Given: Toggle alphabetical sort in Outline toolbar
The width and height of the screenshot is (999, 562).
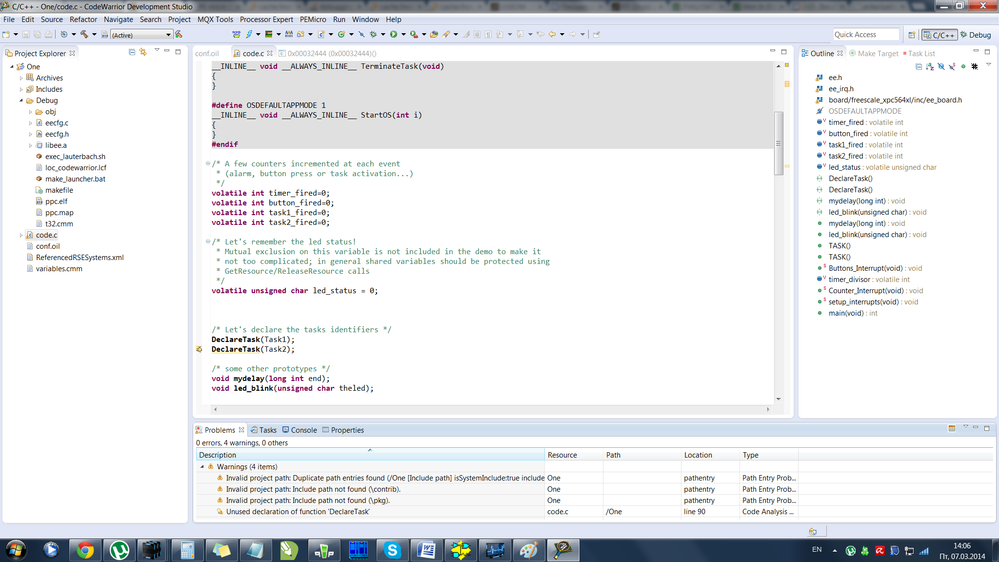Looking at the screenshot, I should point(930,66).
